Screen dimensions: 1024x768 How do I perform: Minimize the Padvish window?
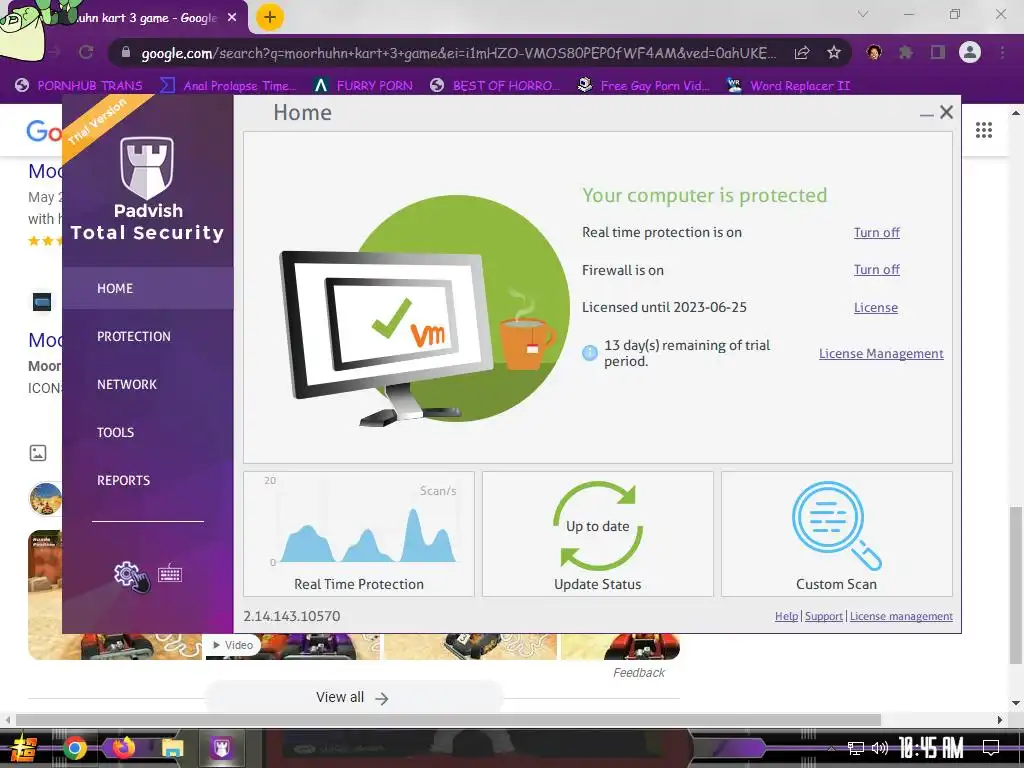point(926,114)
